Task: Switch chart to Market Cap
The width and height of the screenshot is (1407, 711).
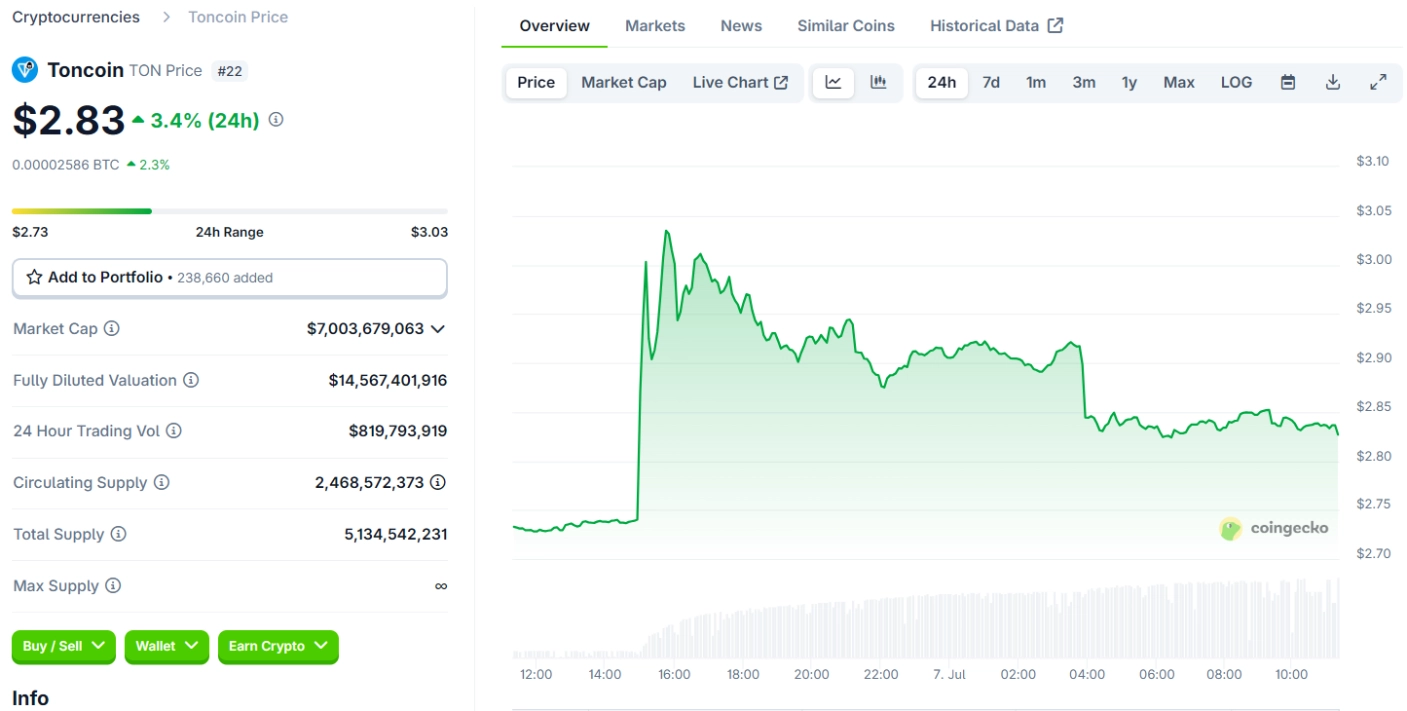Action: point(624,83)
